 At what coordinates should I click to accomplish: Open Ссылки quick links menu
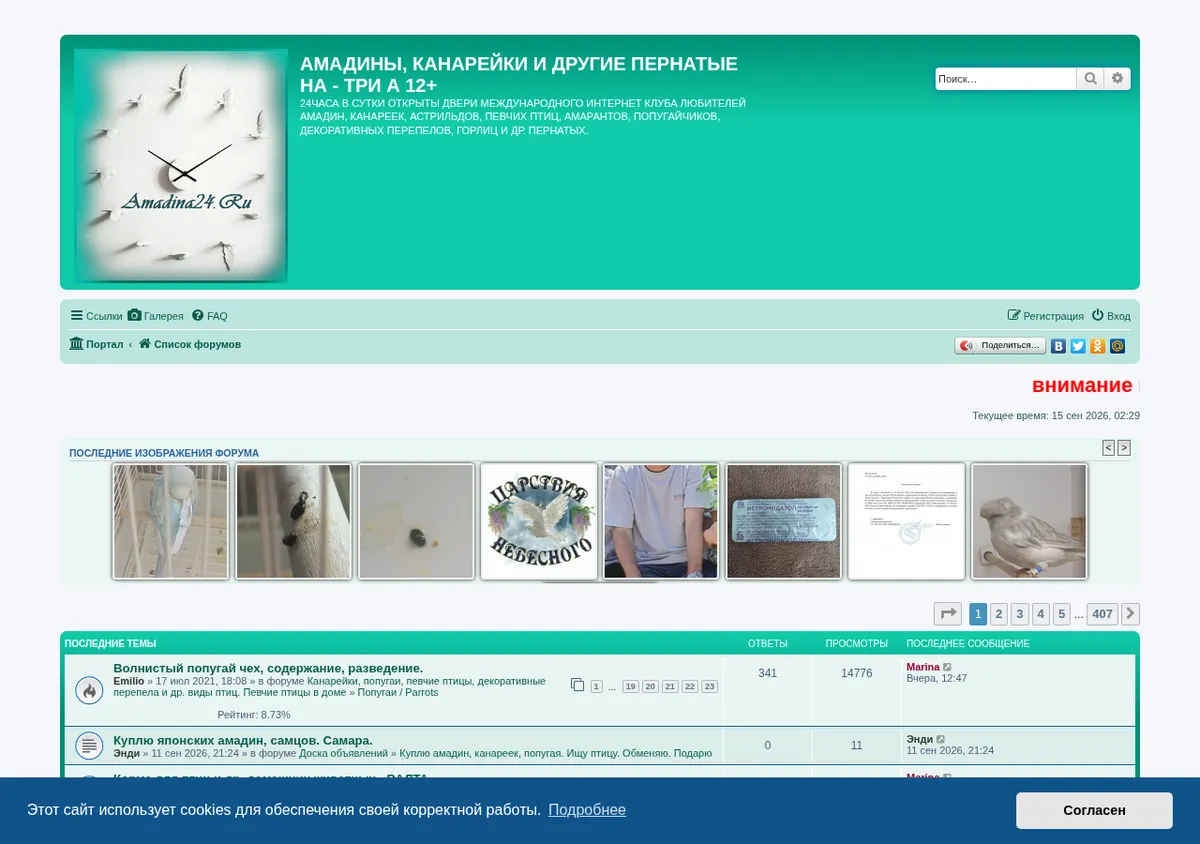pyautogui.click(x=96, y=316)
